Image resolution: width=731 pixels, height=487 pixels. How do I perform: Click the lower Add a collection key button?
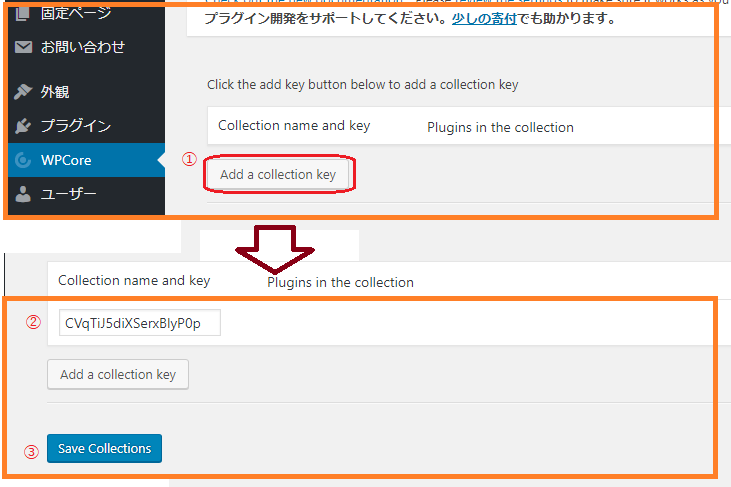coord(118,374)
